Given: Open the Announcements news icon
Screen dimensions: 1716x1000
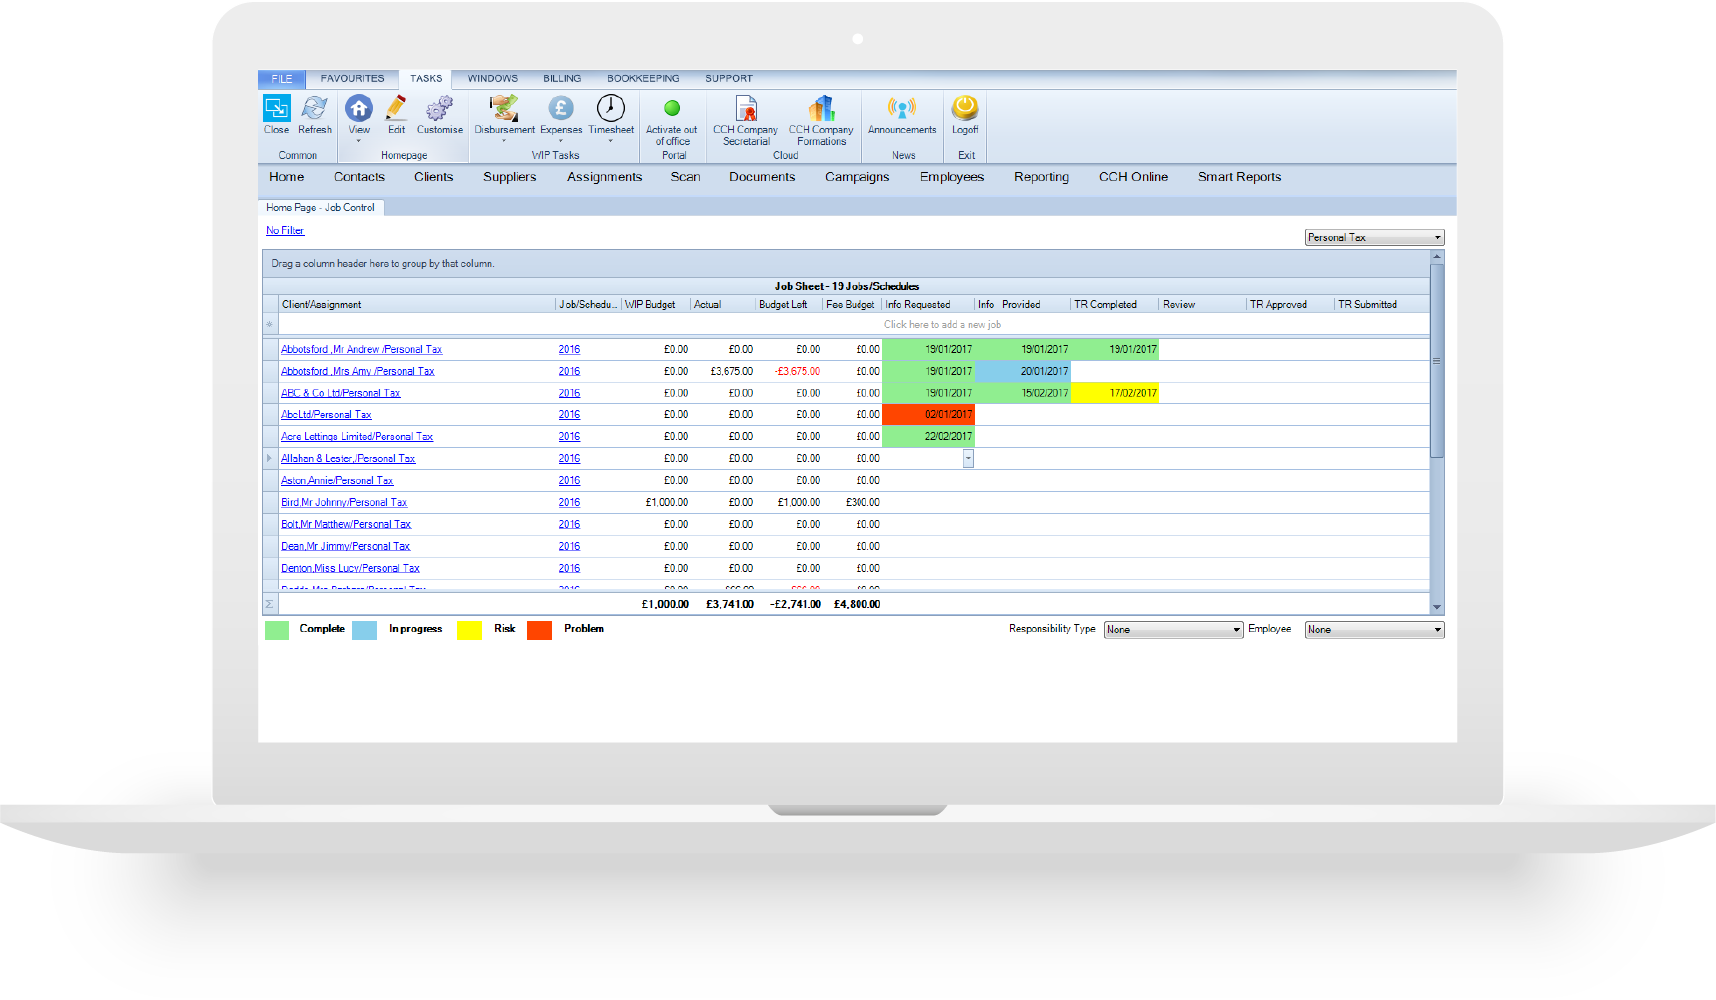Looking at the screenshot, I should point(901,109).
